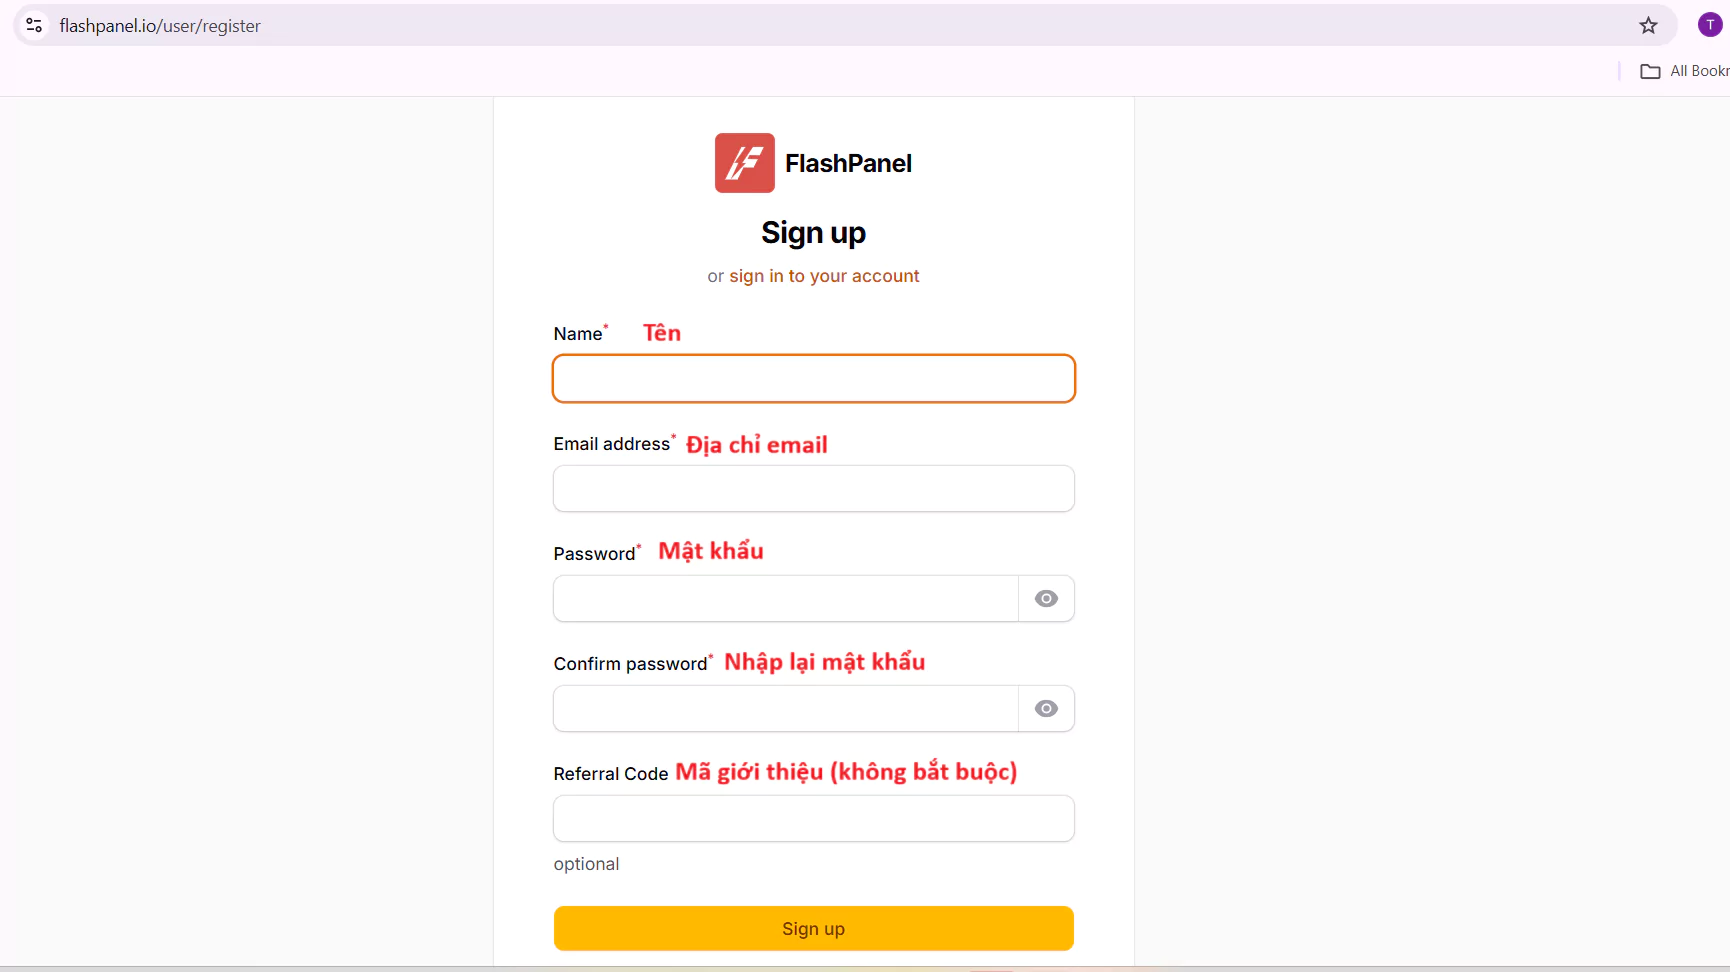Open the purple T profile avatar
1730x972 pixels.
(x=1710, y=25)
